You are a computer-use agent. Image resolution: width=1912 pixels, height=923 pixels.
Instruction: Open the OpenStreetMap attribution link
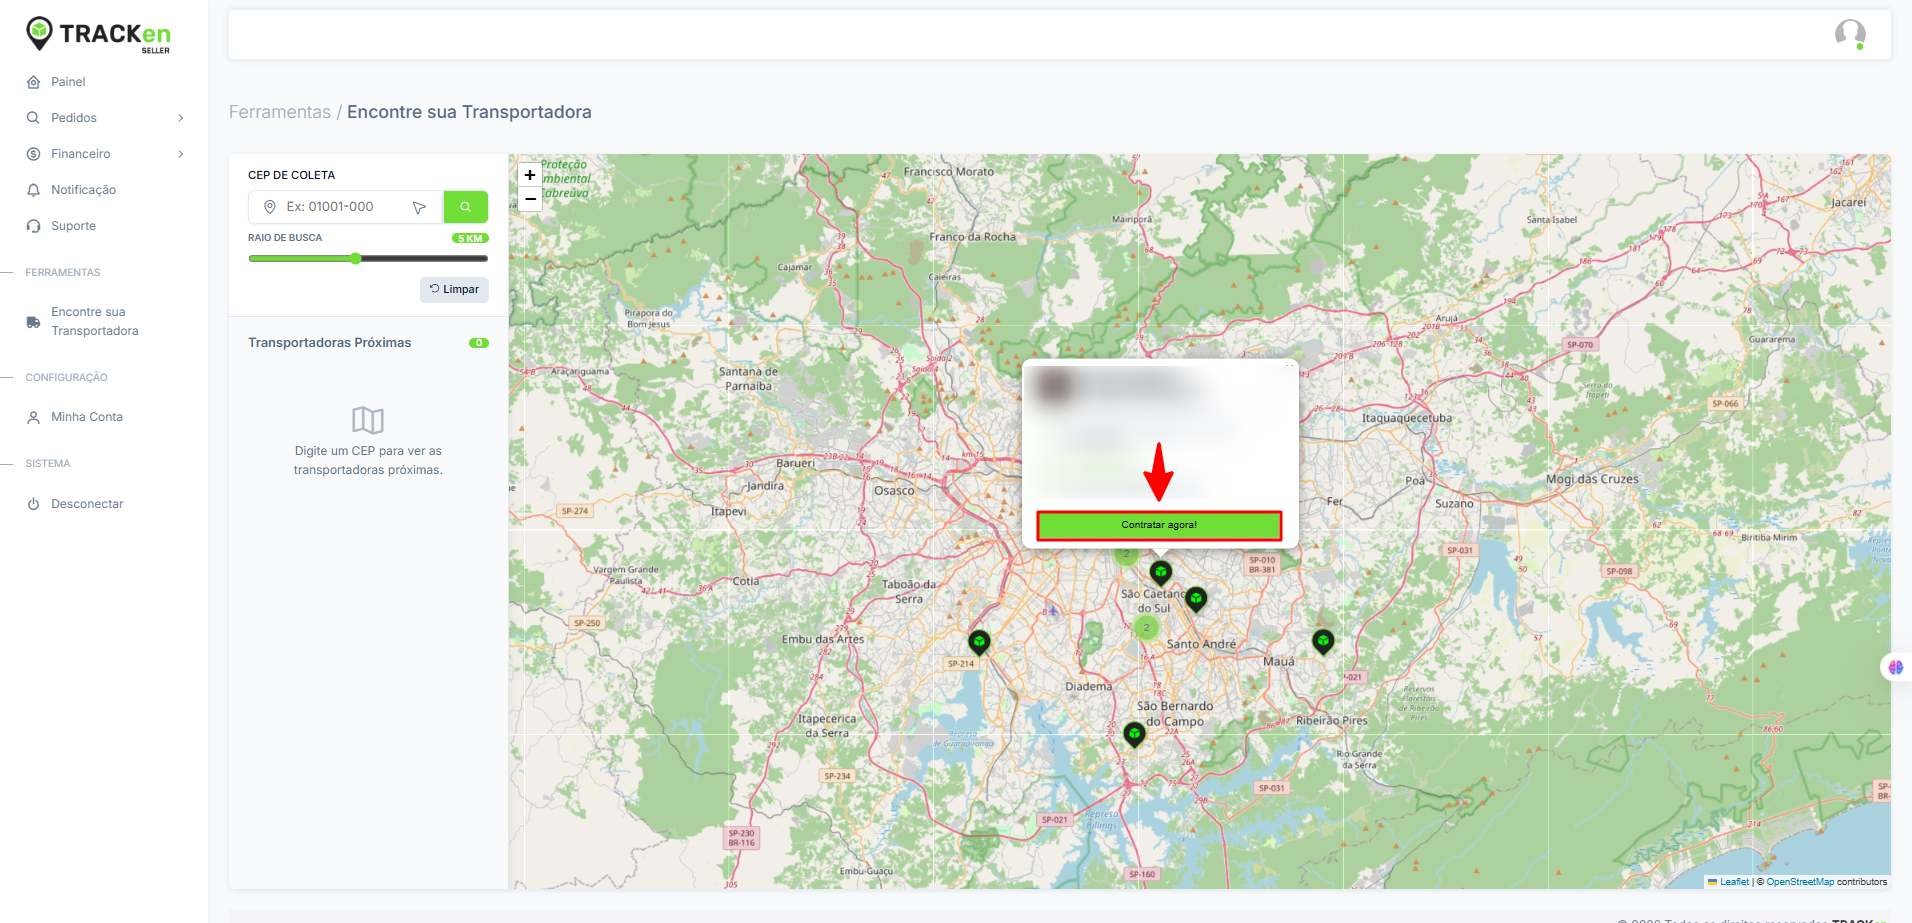[1800, 882]
